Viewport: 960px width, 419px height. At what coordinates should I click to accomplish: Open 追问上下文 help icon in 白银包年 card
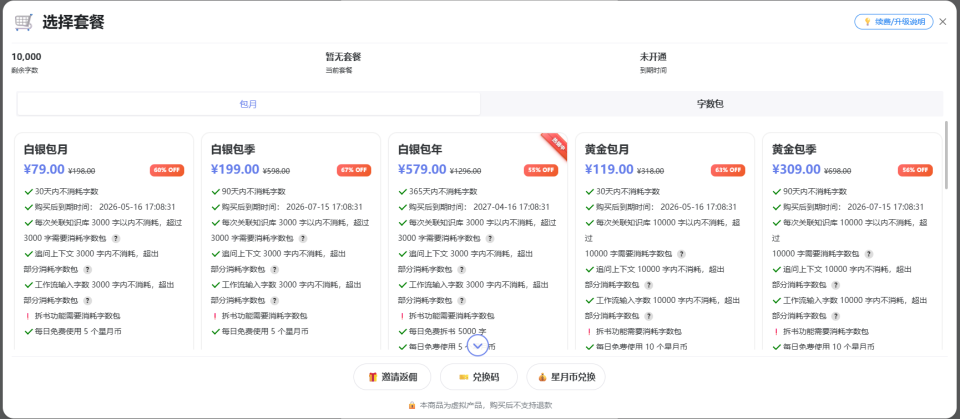[462, 270]
